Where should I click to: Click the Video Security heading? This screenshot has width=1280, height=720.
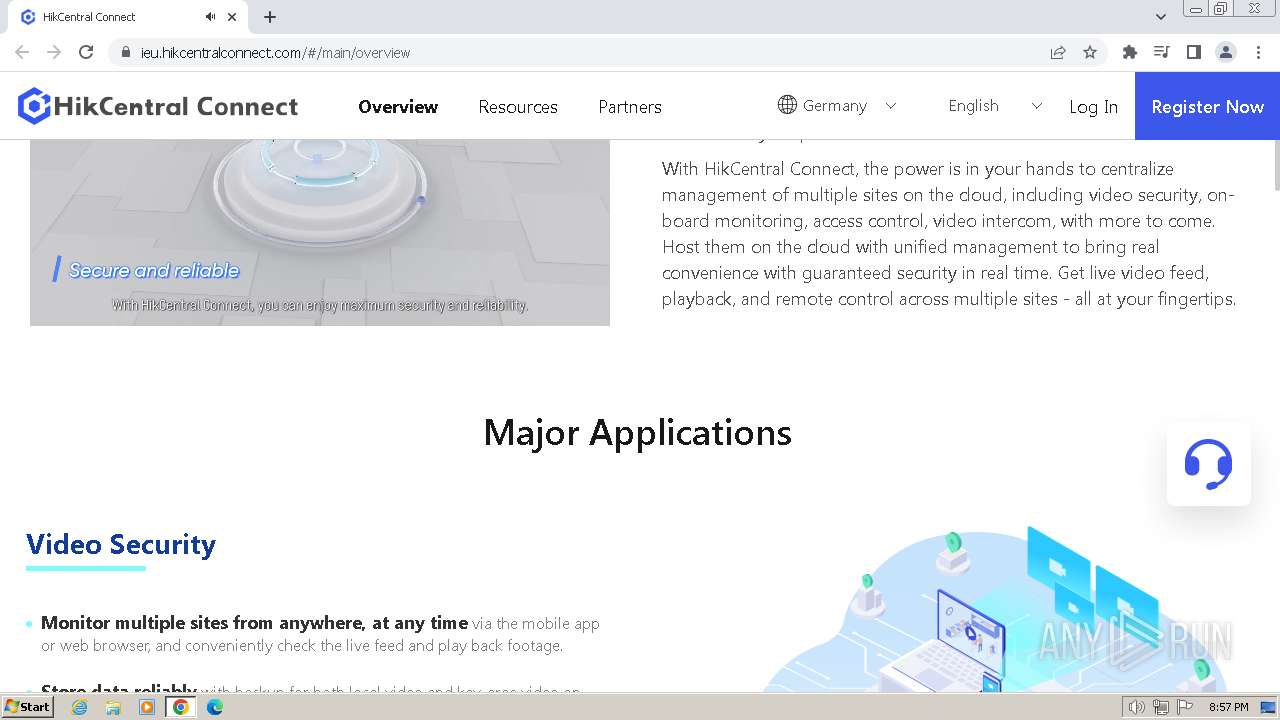click(x=121, y=544)
